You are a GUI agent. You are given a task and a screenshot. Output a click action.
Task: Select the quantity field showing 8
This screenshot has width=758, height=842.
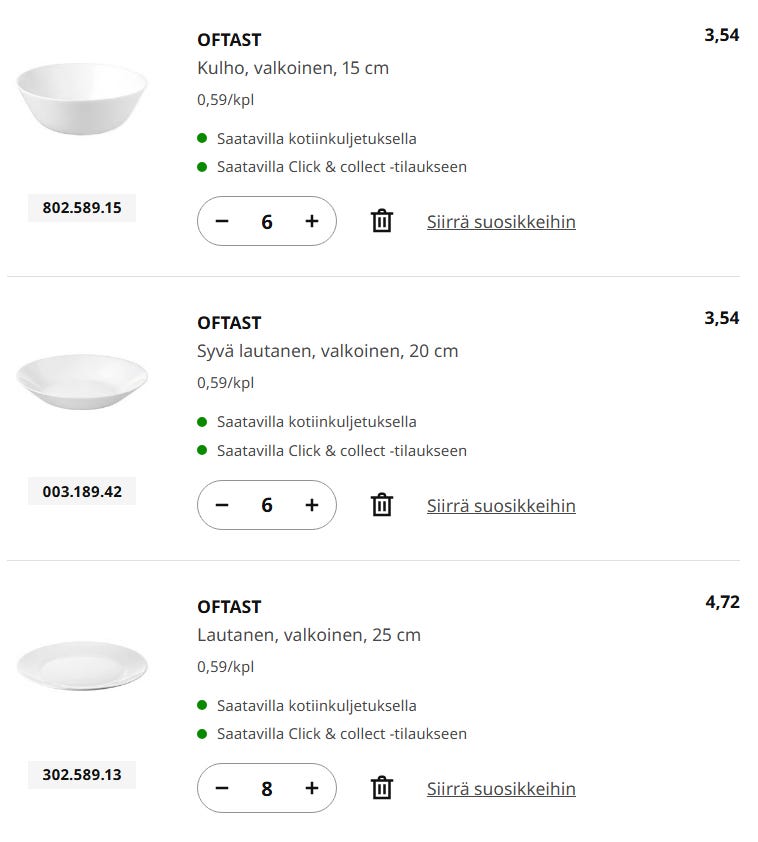coord(267,788)
